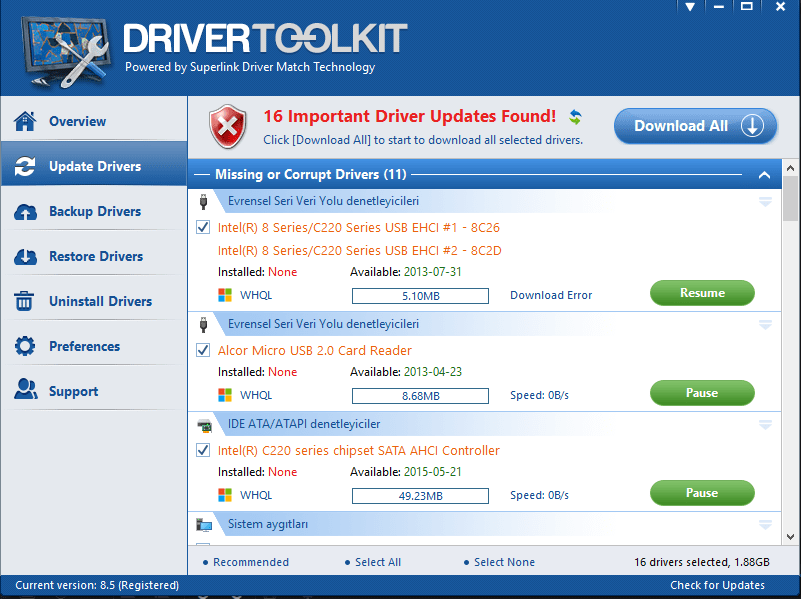Click Windows WHQL logo for Intel USB EHCI
Viewport: 801px width, 599px height.
pyautogui.click(x=225, y=295)
